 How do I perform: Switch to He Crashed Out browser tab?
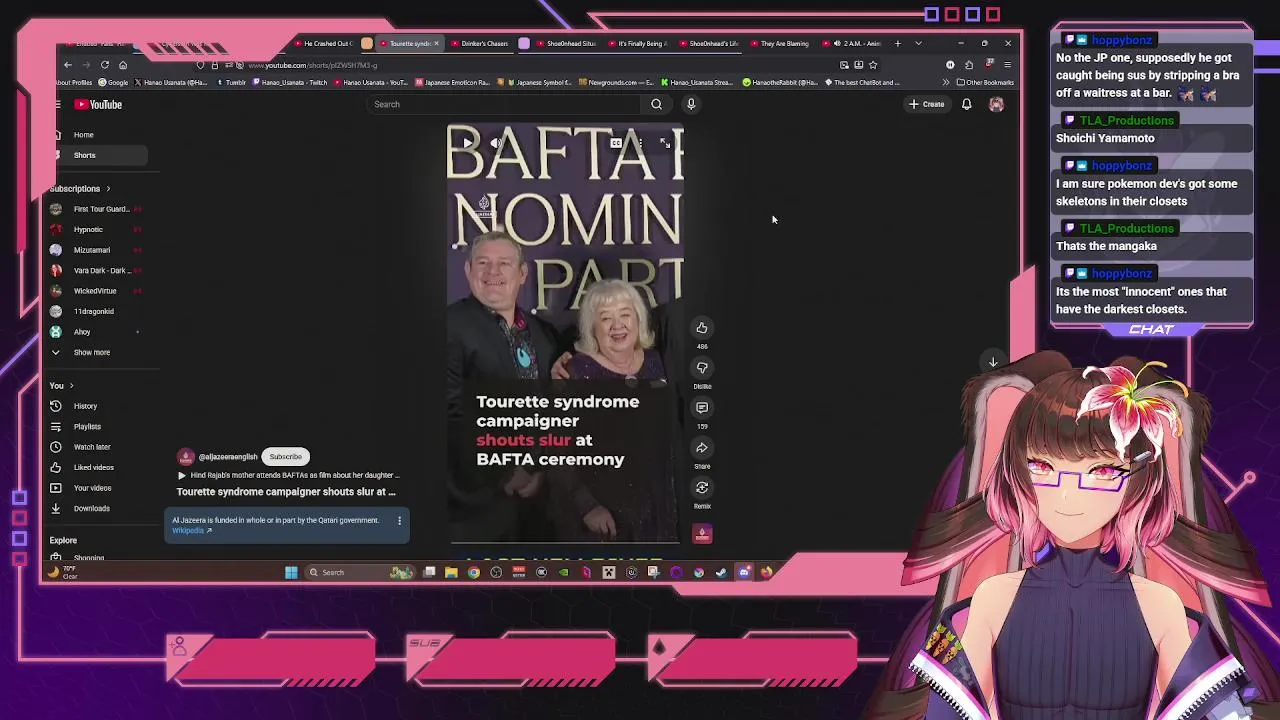tap(326, 44)
